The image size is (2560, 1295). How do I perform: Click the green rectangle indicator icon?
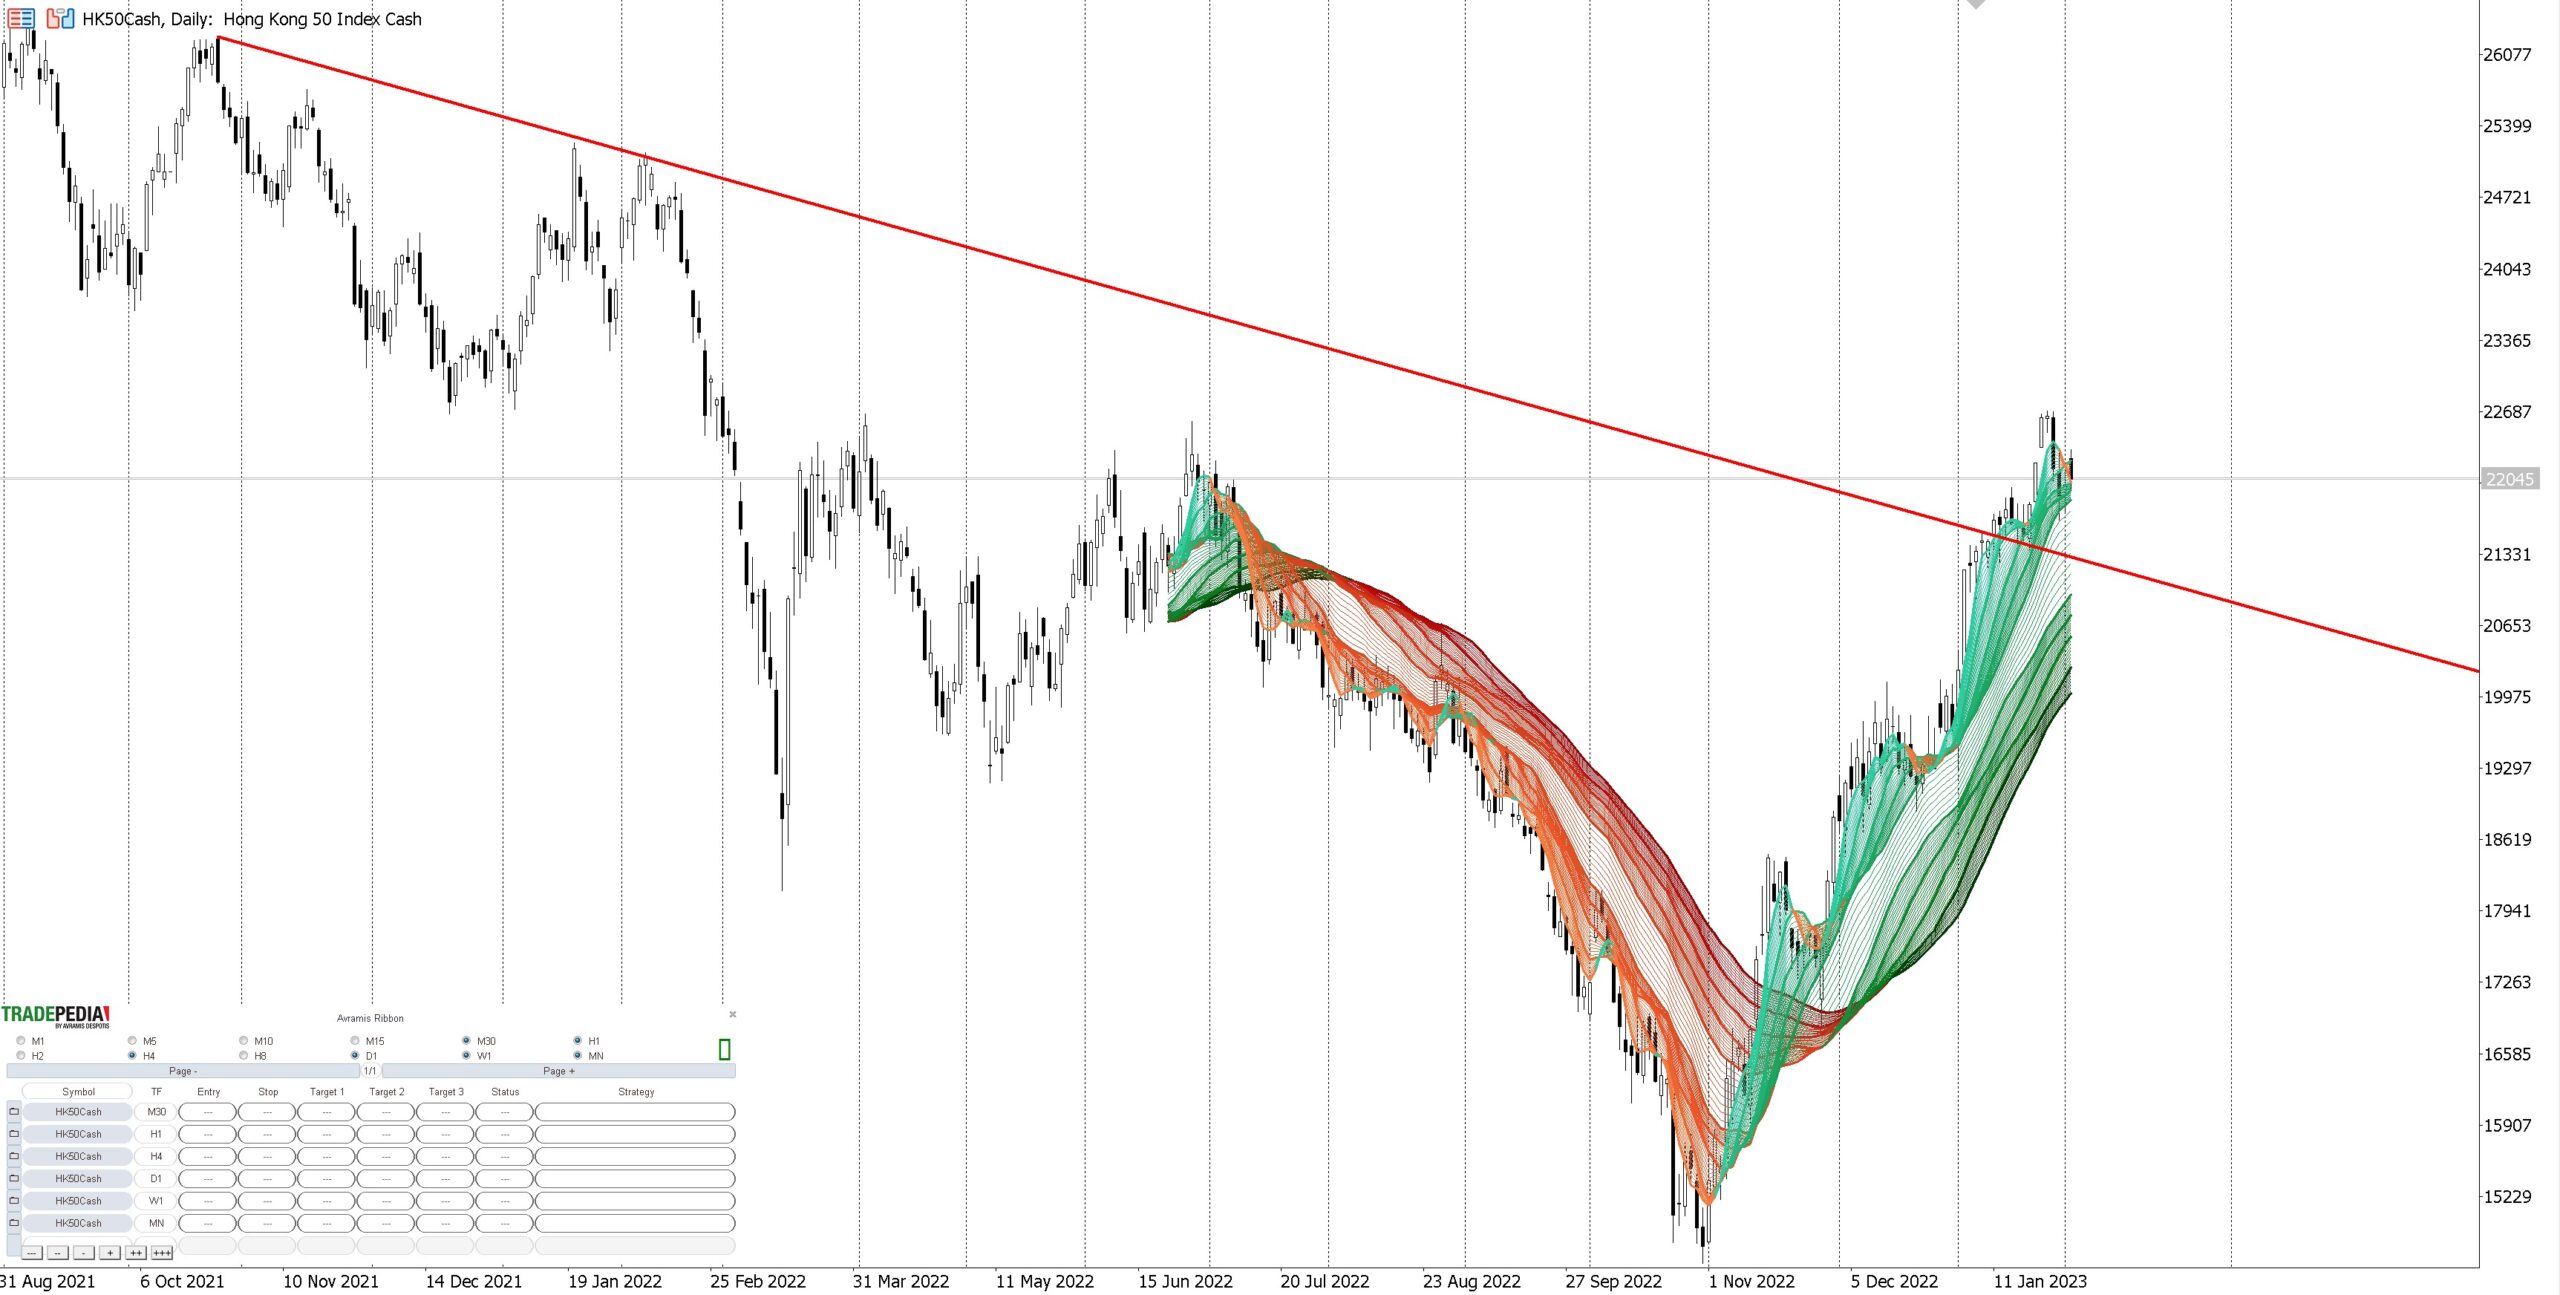point(724,1049)
